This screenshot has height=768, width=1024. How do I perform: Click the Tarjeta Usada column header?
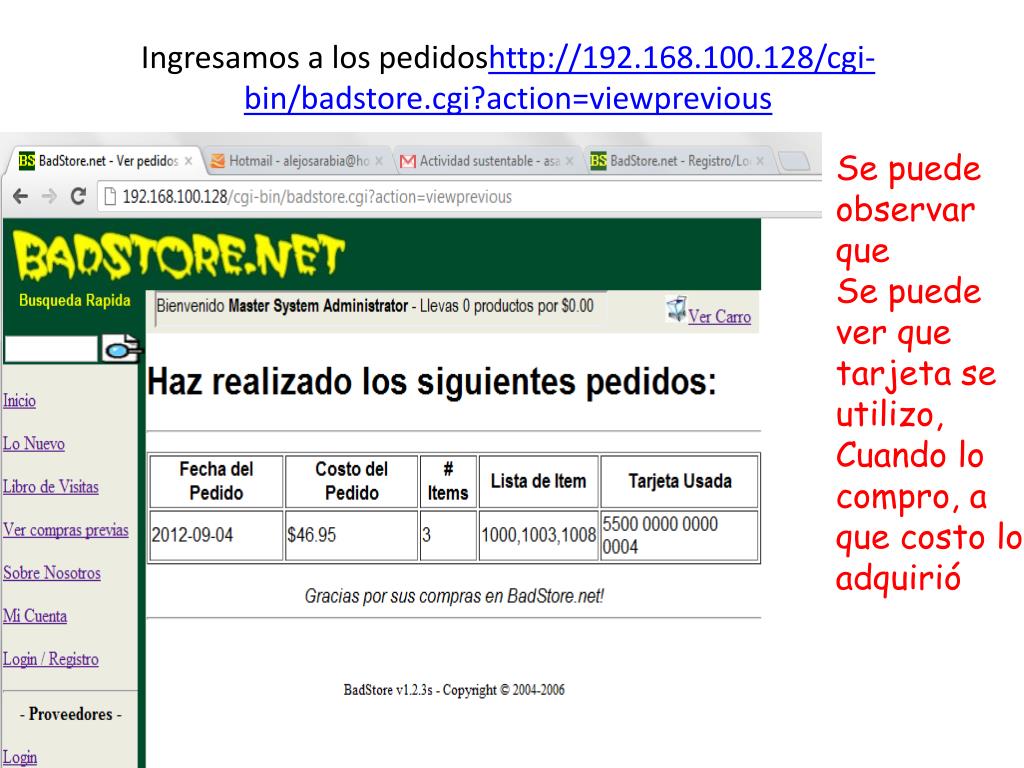tap(680, 481)
